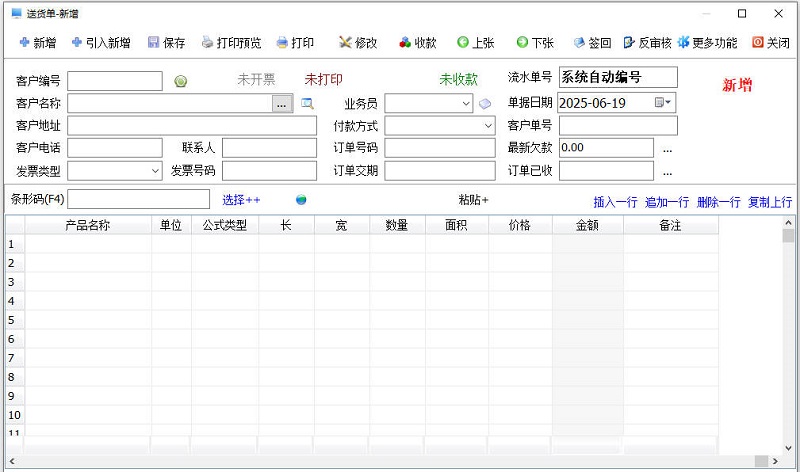Click the vertical scrollbar down arrow

coord(788,448)
